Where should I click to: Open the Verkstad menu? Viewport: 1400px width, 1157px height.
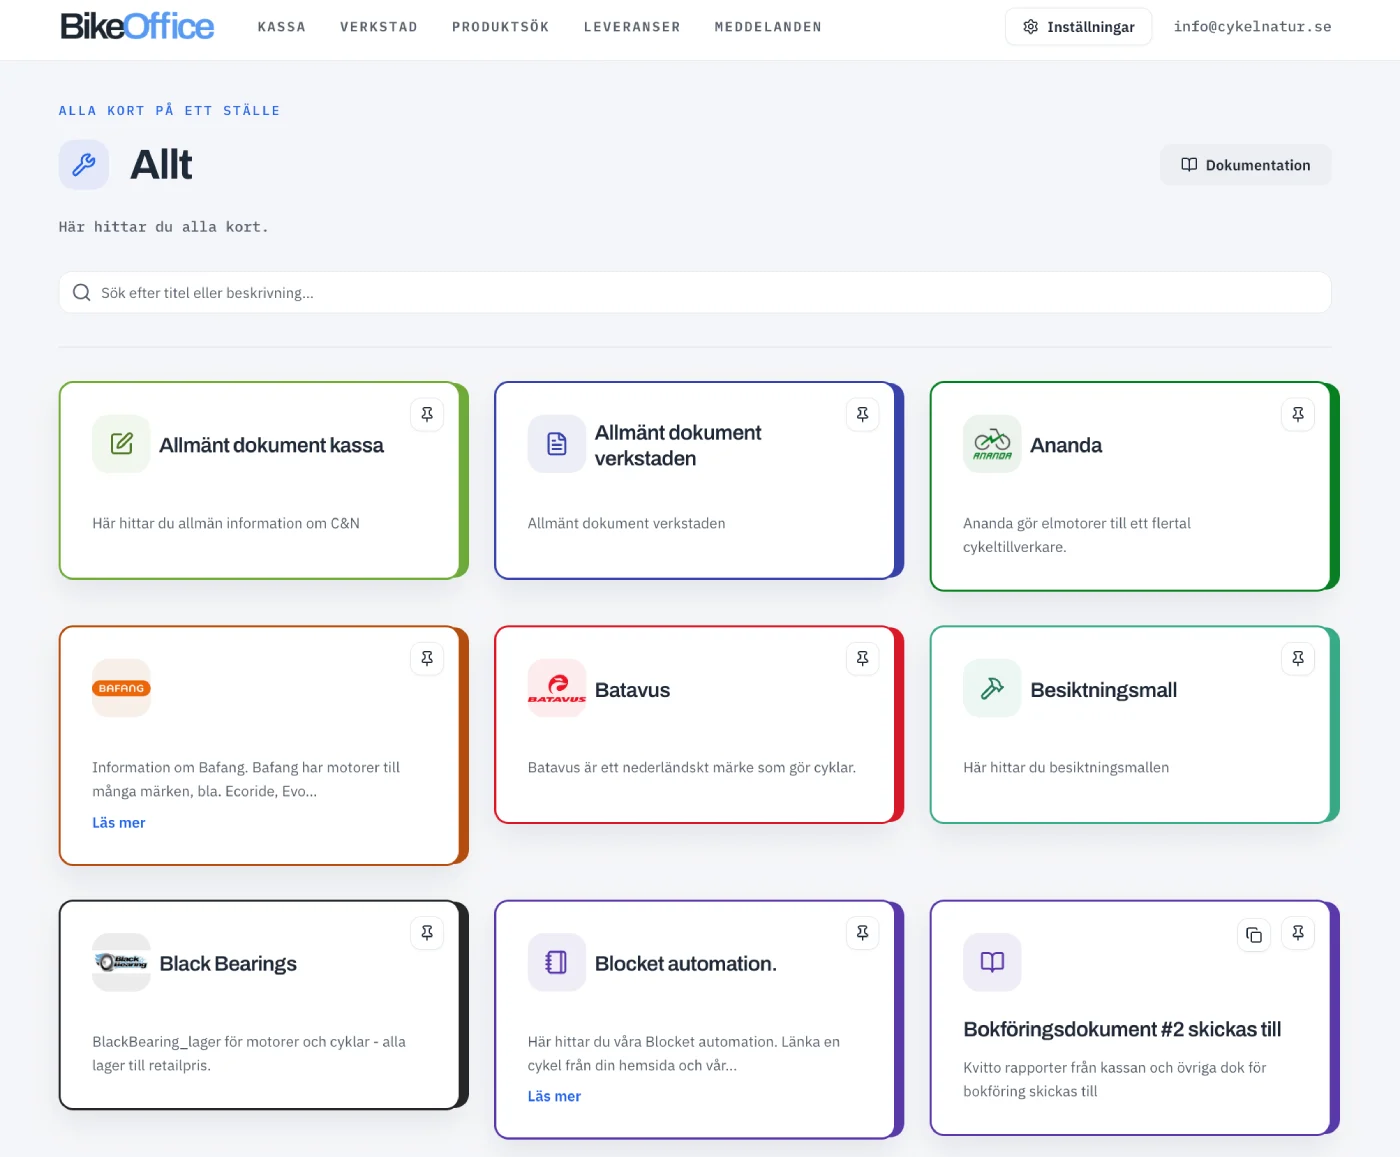point(379,27)
